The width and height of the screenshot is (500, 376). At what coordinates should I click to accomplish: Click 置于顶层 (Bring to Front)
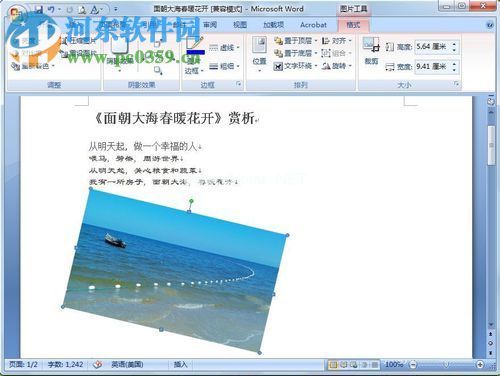[295, 41]
